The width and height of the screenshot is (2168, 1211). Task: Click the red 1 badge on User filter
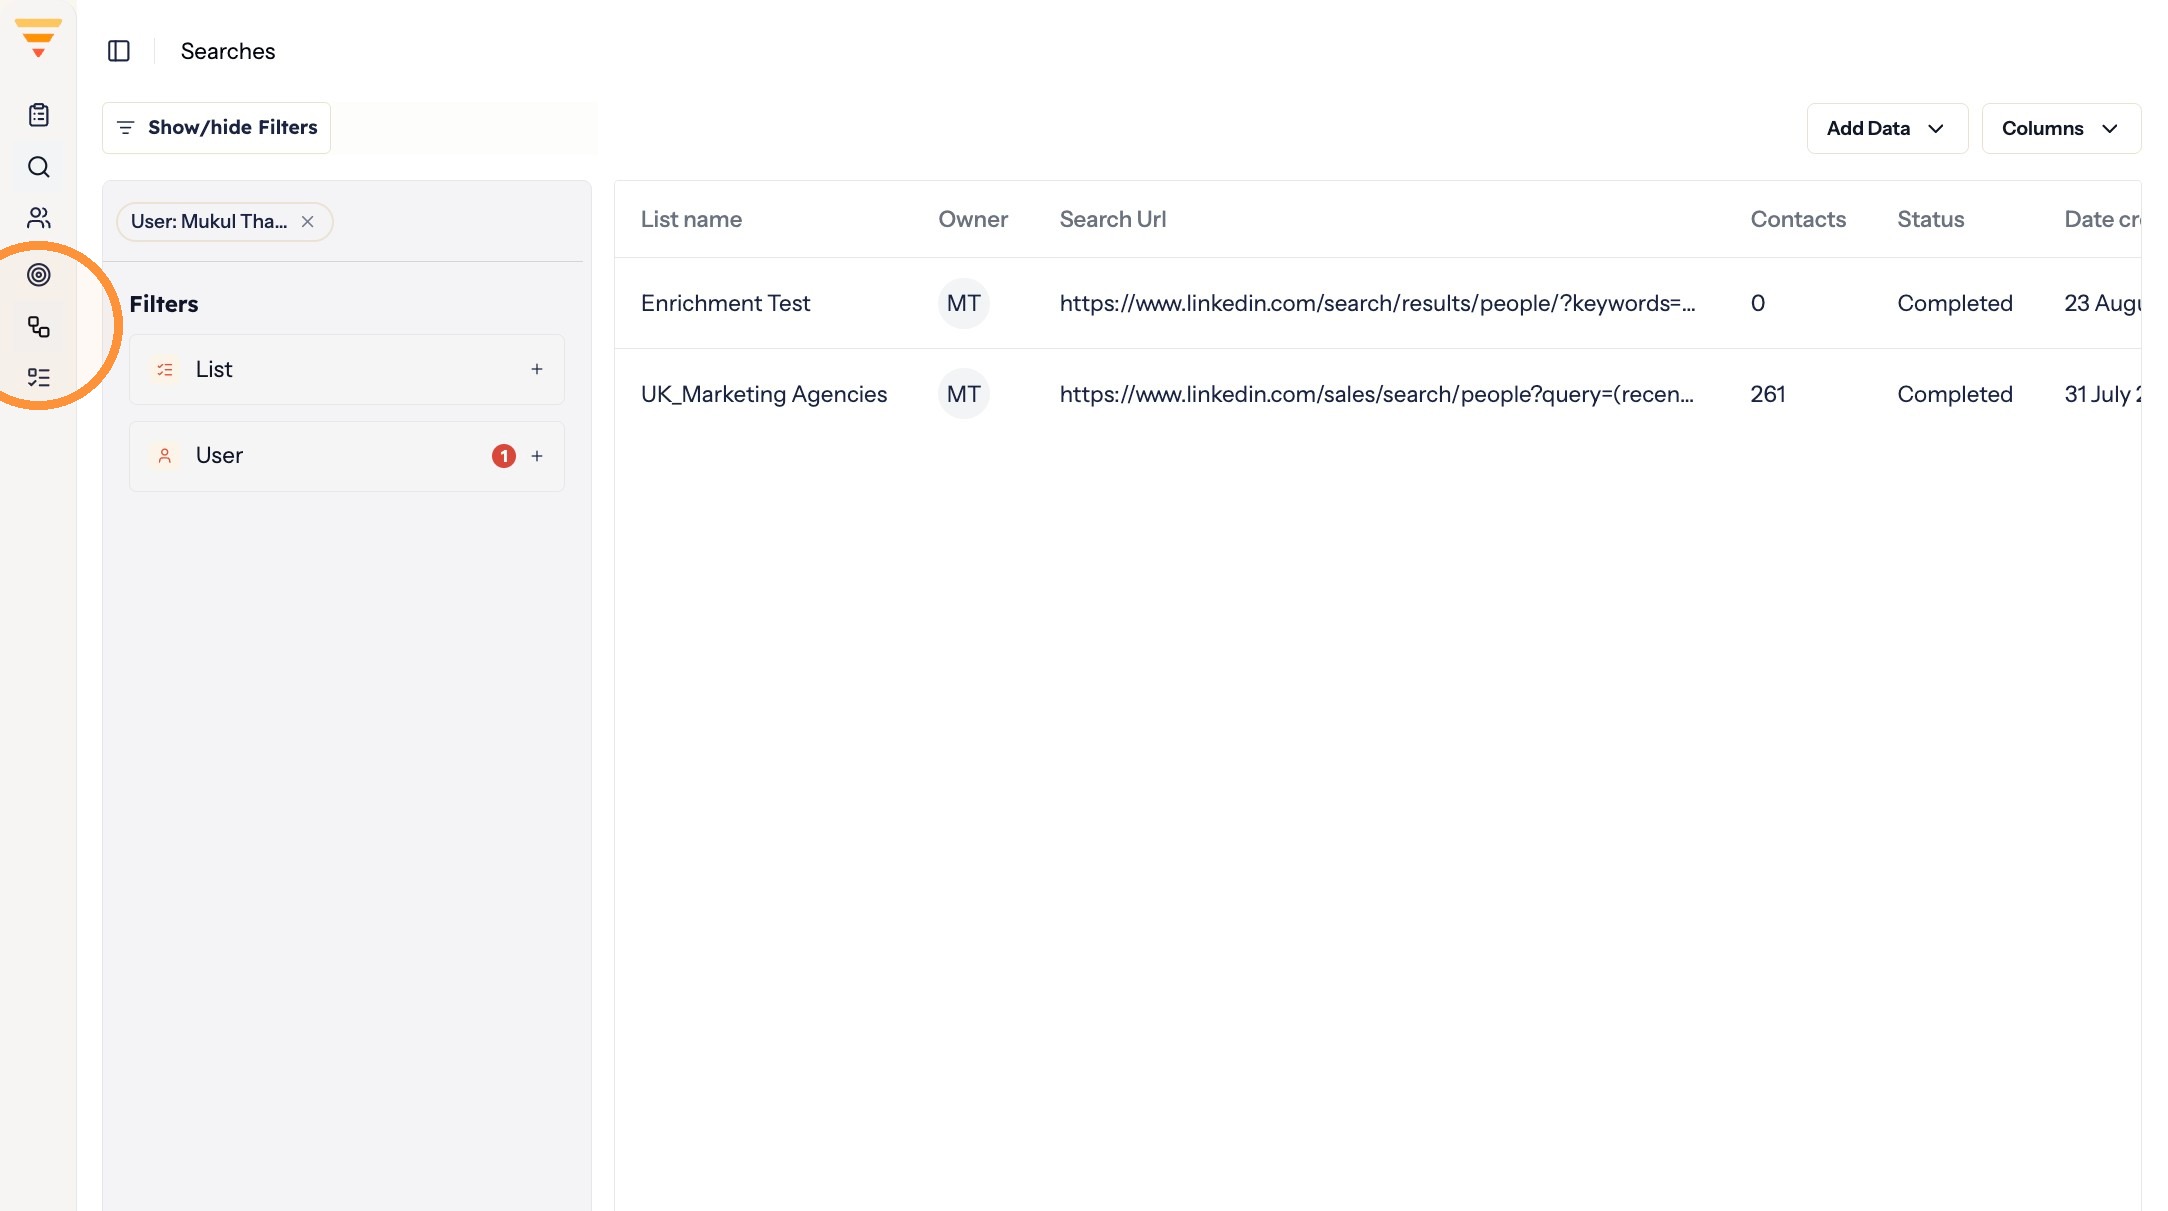[x=504, y=456]
